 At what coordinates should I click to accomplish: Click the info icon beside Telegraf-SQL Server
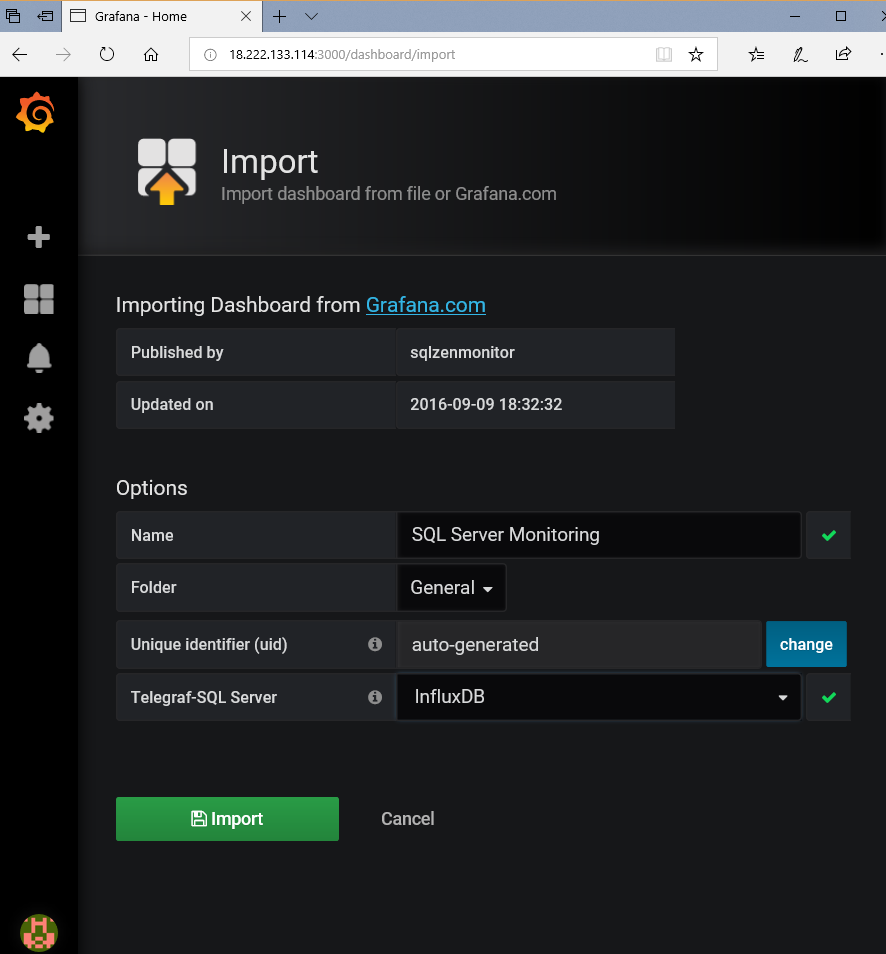pyautogui.click(x=375, y=697)
